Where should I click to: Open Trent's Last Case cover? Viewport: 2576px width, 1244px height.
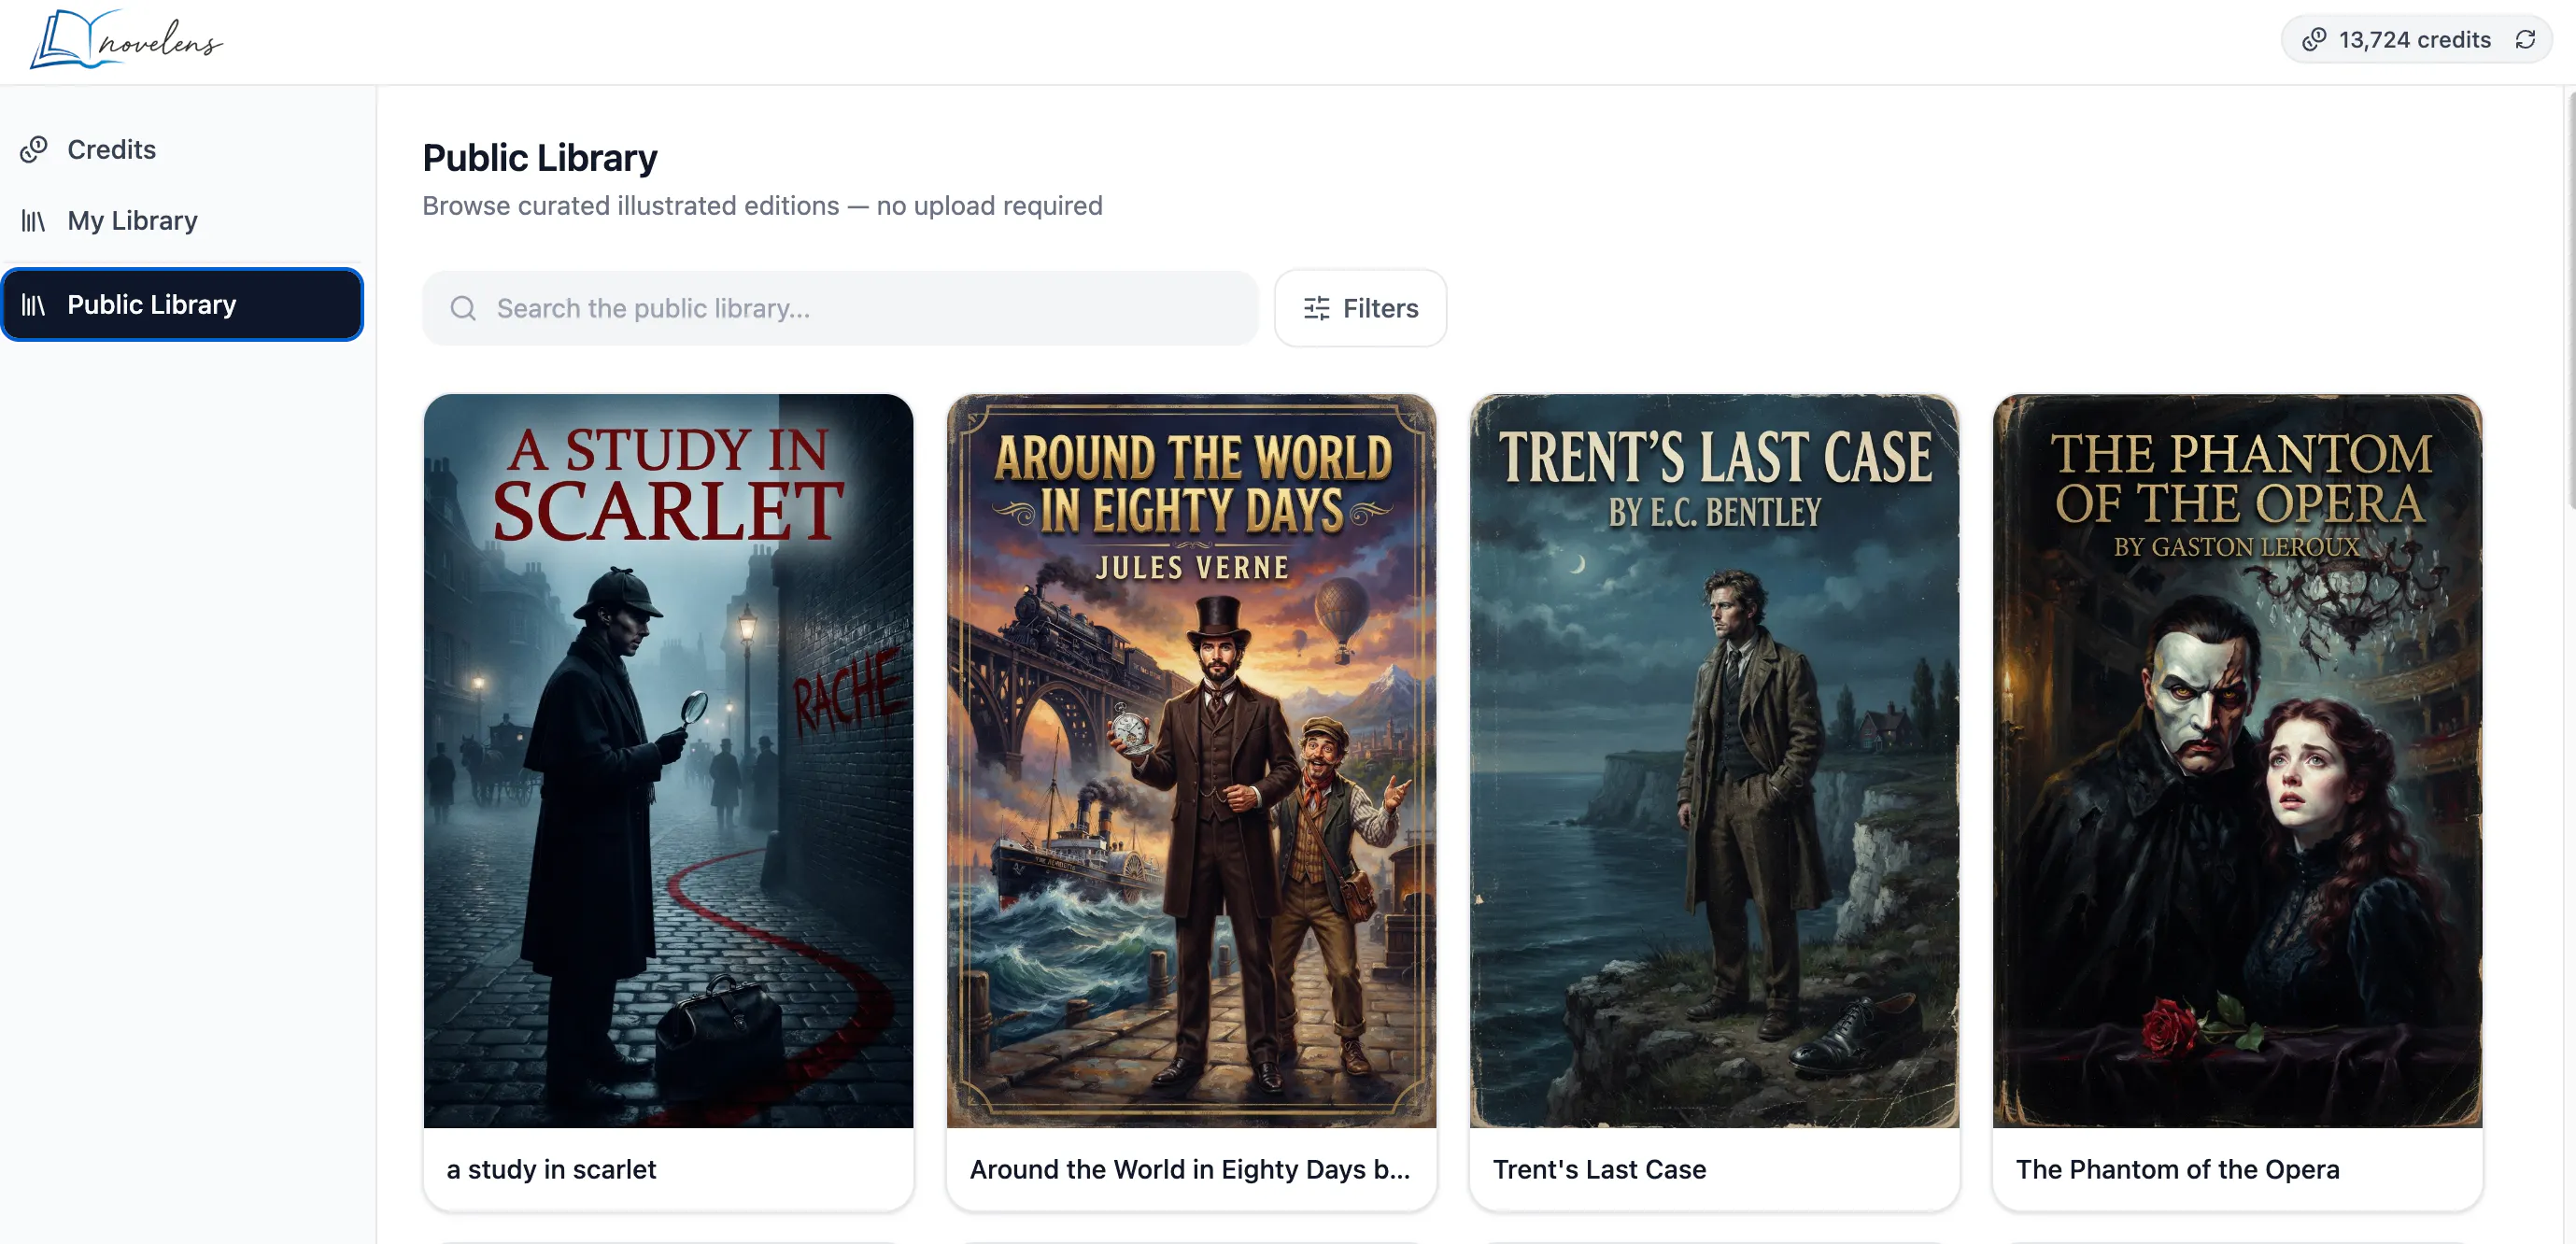[x=1714, y=760]
